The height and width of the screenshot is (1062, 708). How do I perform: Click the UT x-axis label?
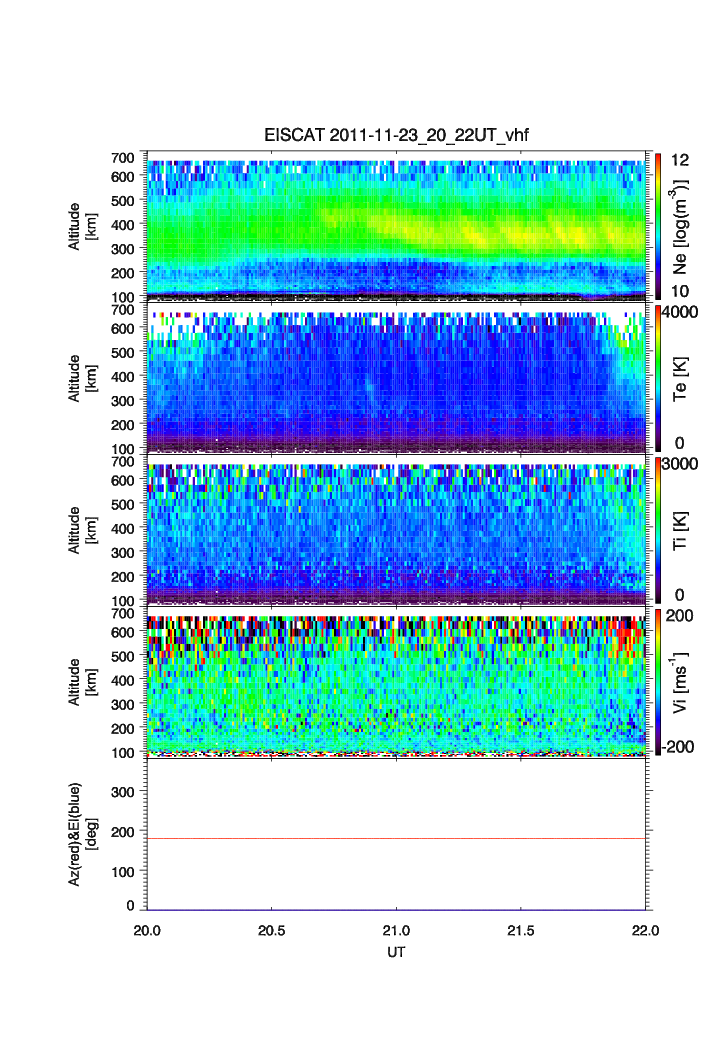click(x=396, y=952)
